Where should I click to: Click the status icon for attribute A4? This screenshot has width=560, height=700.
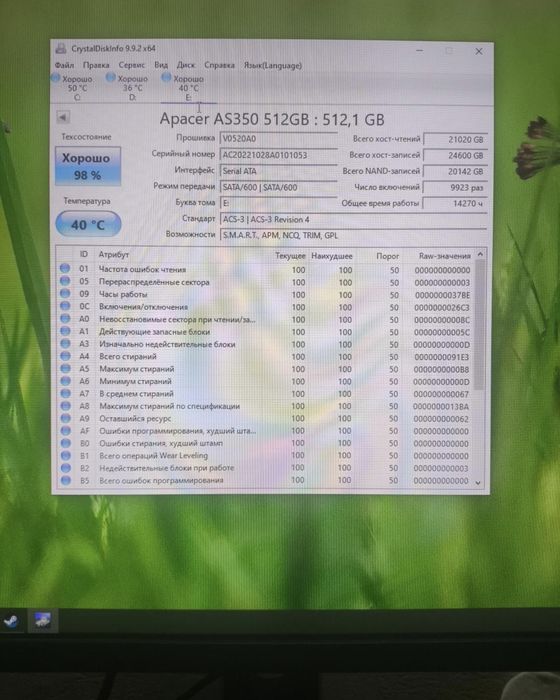point(65,356)
